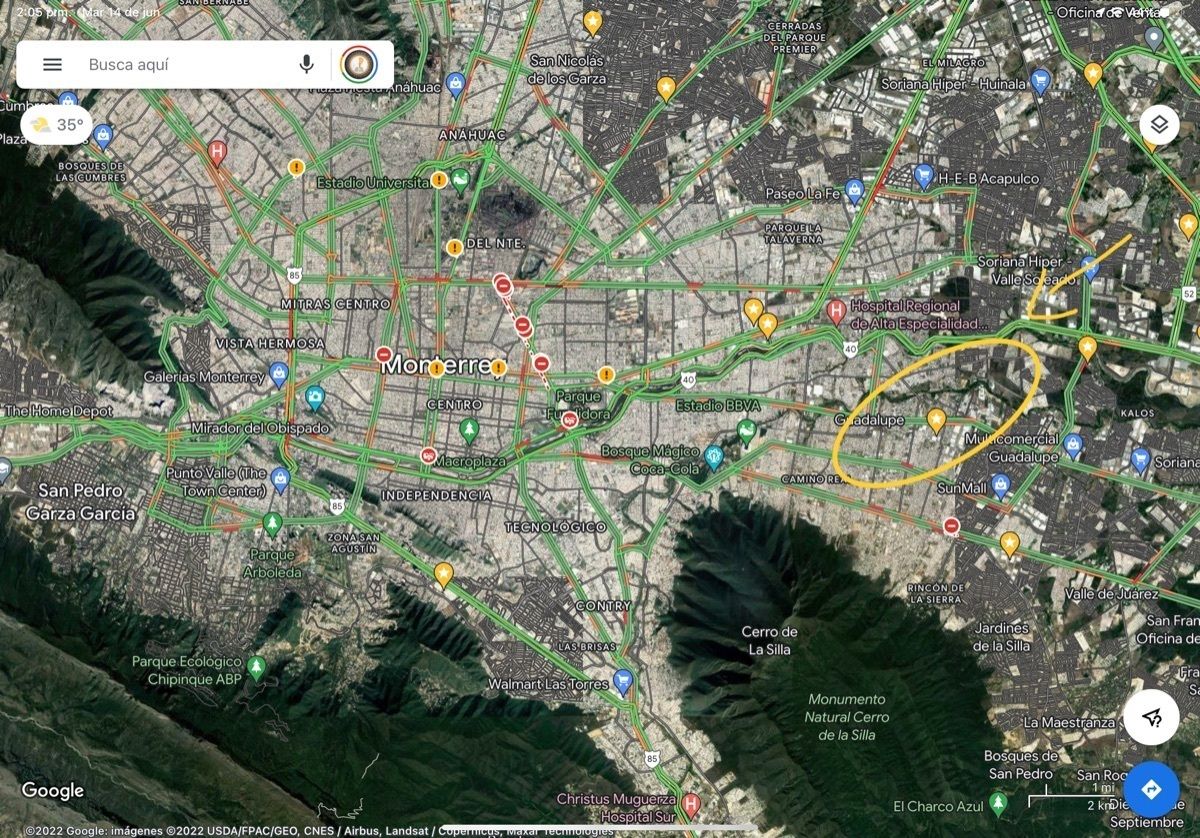
Task: Select the H-E-B Acapulco cart pin
Action: pyautogui.click(x=923, y=176)
